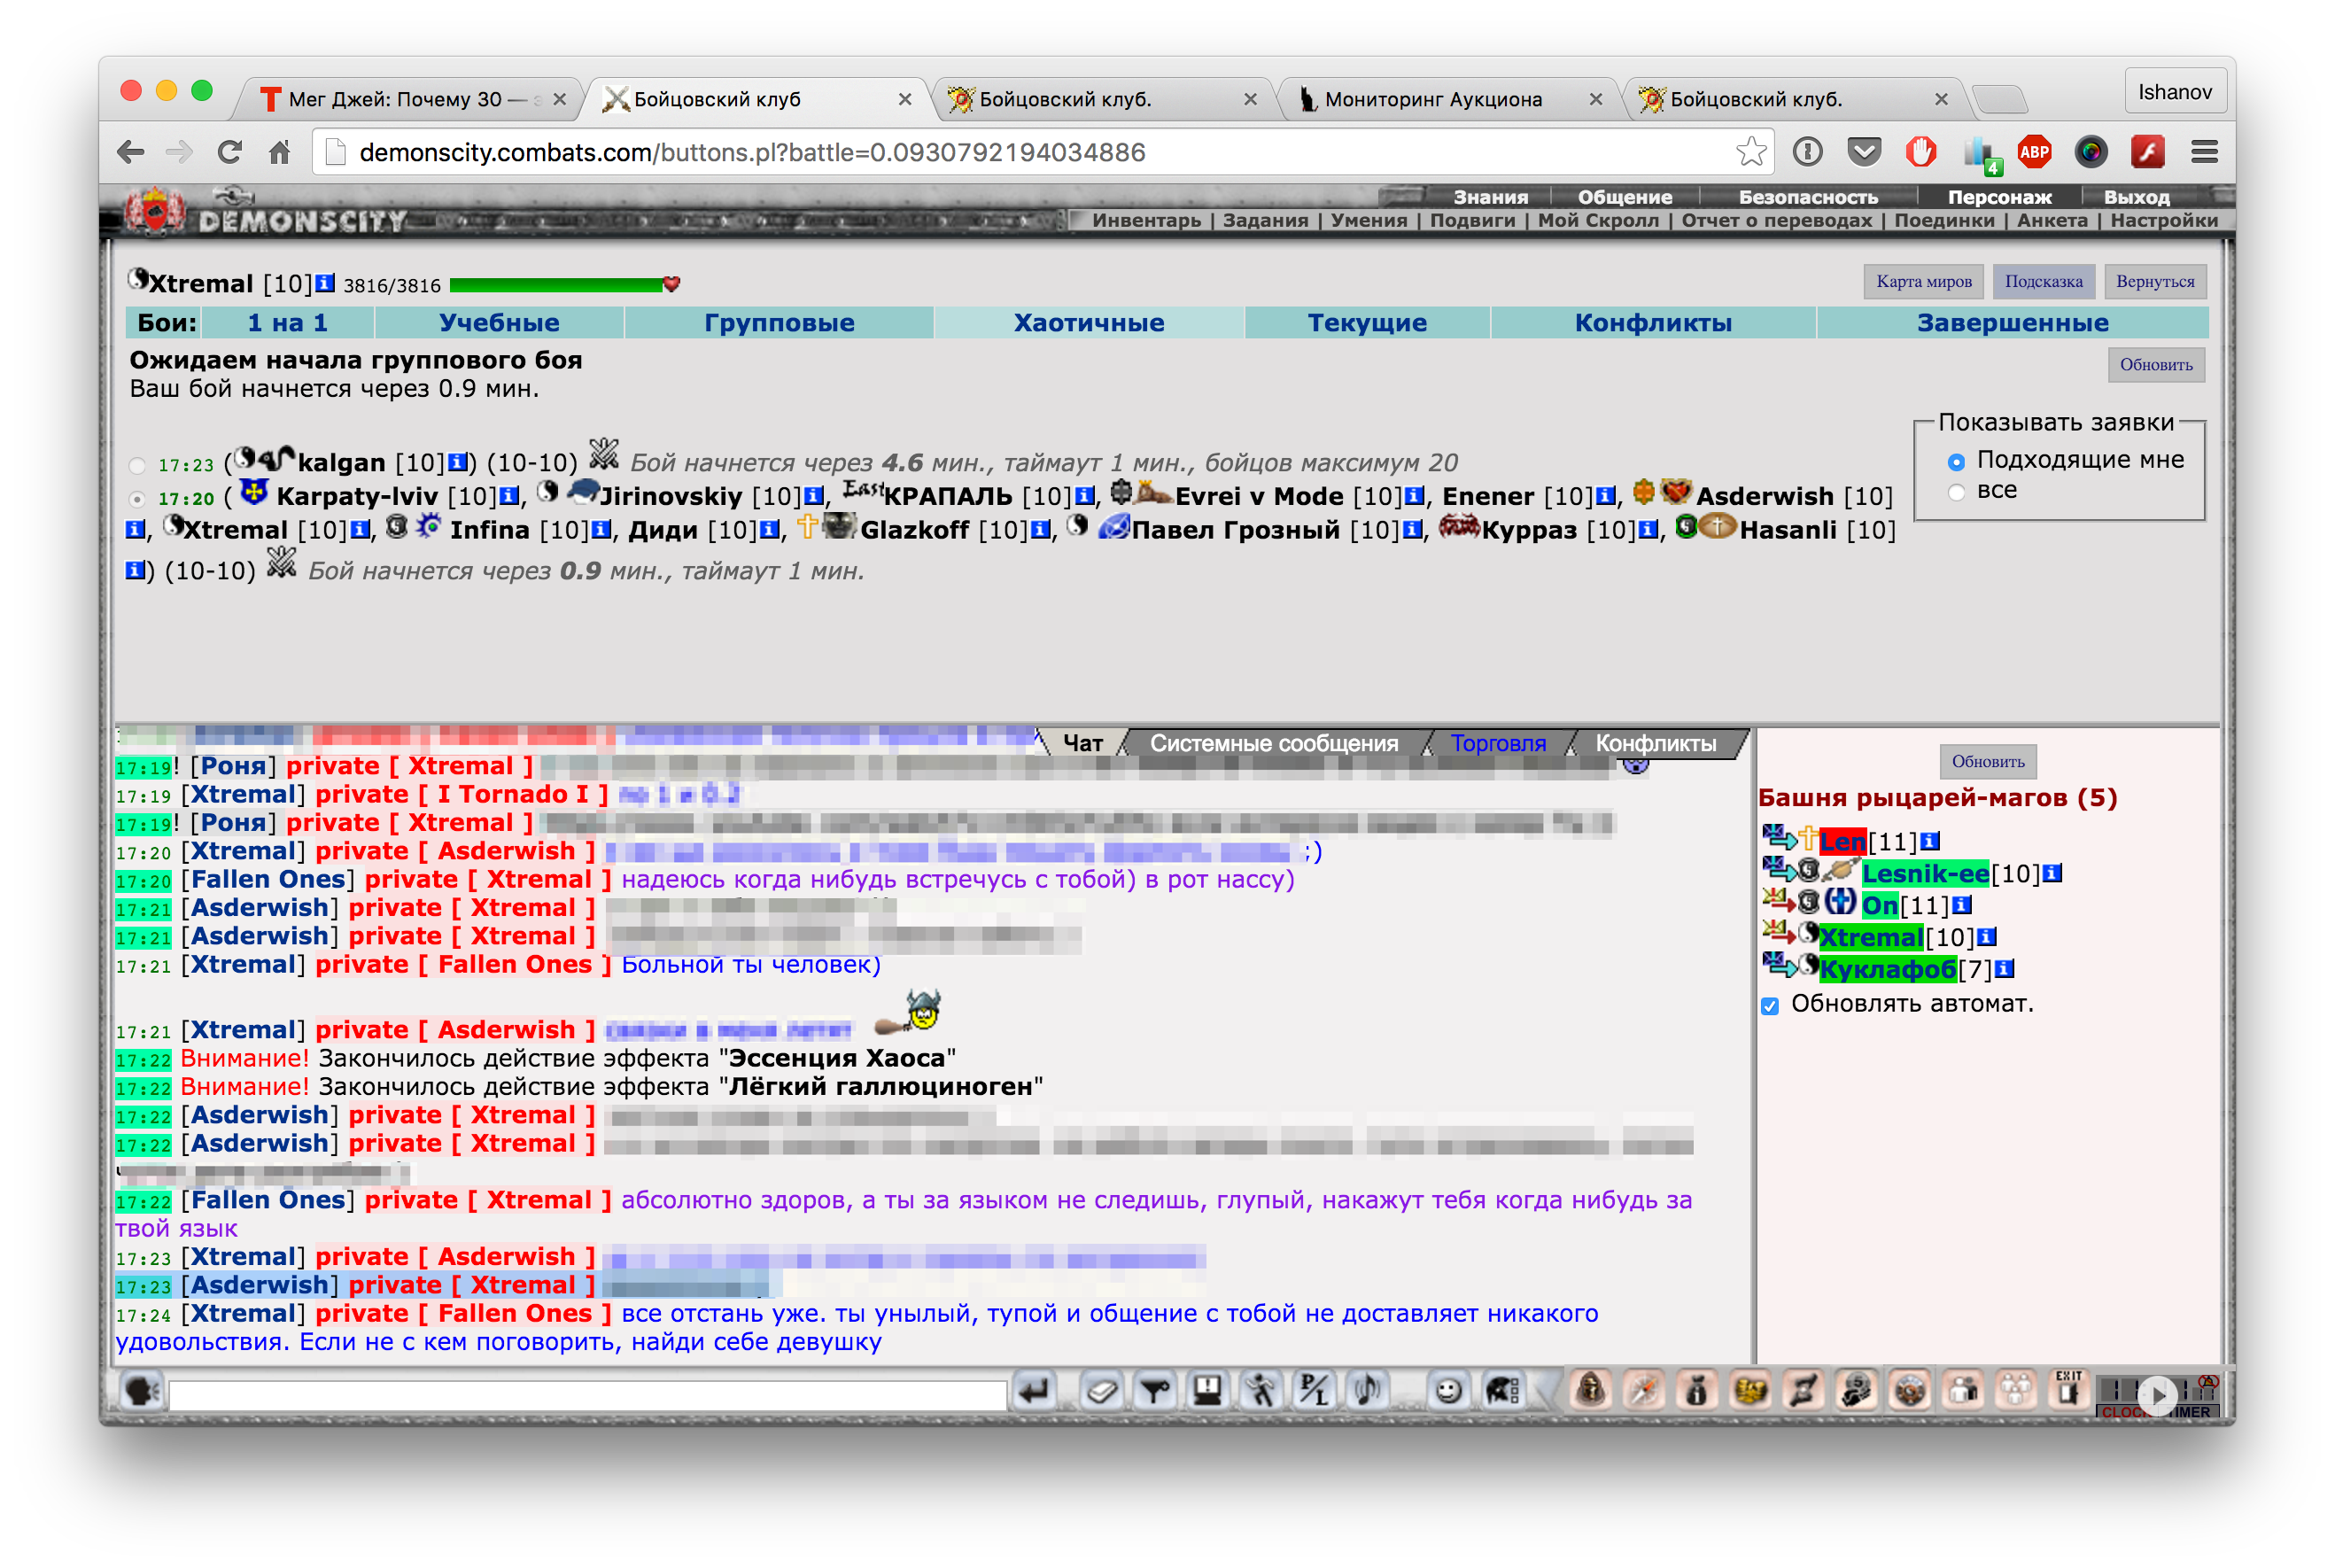Image resolution: width=2335 pixels, height=1568 pixels.
Task: Click the hooded figure icon
Action: click(1590, 1391)
